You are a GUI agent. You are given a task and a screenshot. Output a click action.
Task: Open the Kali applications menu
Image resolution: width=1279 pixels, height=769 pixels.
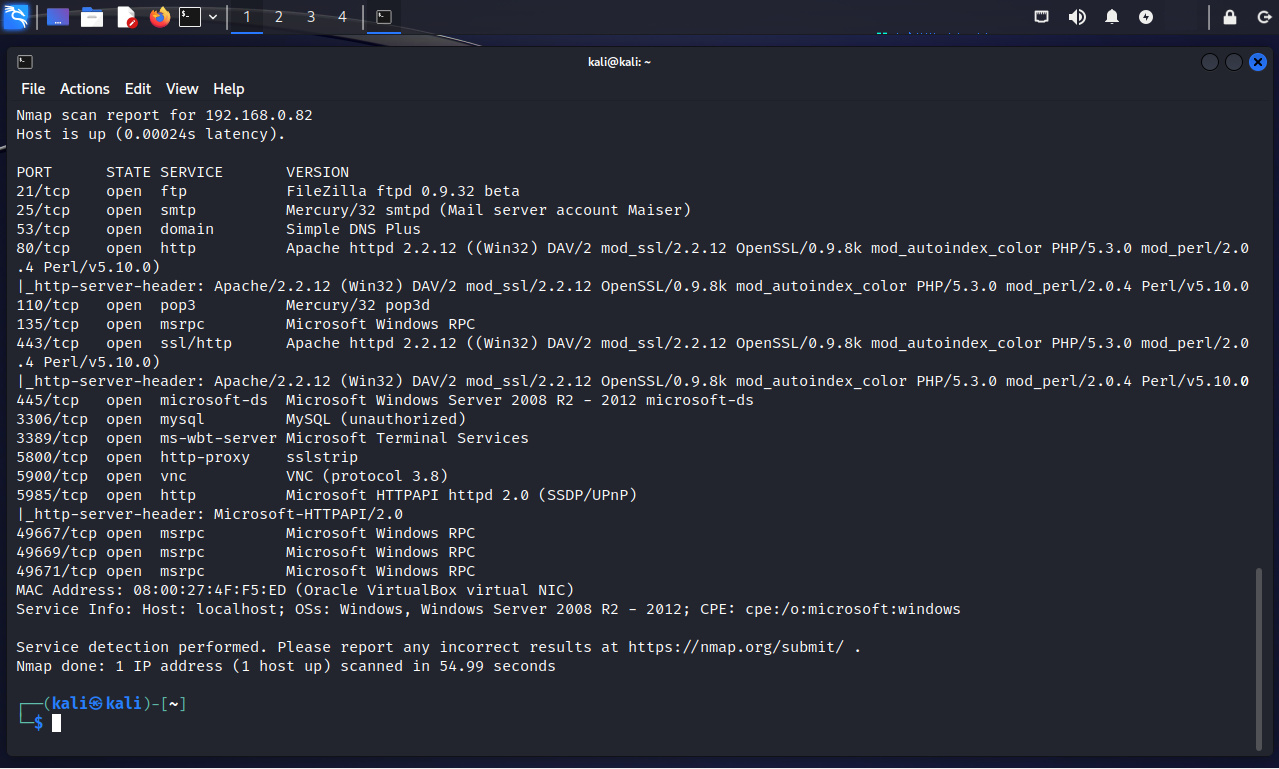point(16,17)
